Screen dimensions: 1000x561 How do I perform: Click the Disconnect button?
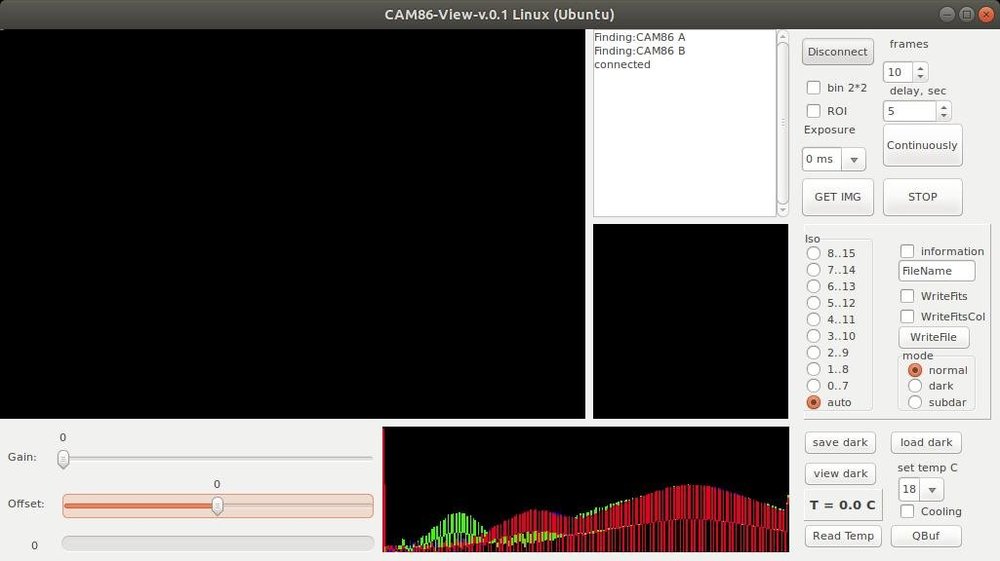point(837,52)
